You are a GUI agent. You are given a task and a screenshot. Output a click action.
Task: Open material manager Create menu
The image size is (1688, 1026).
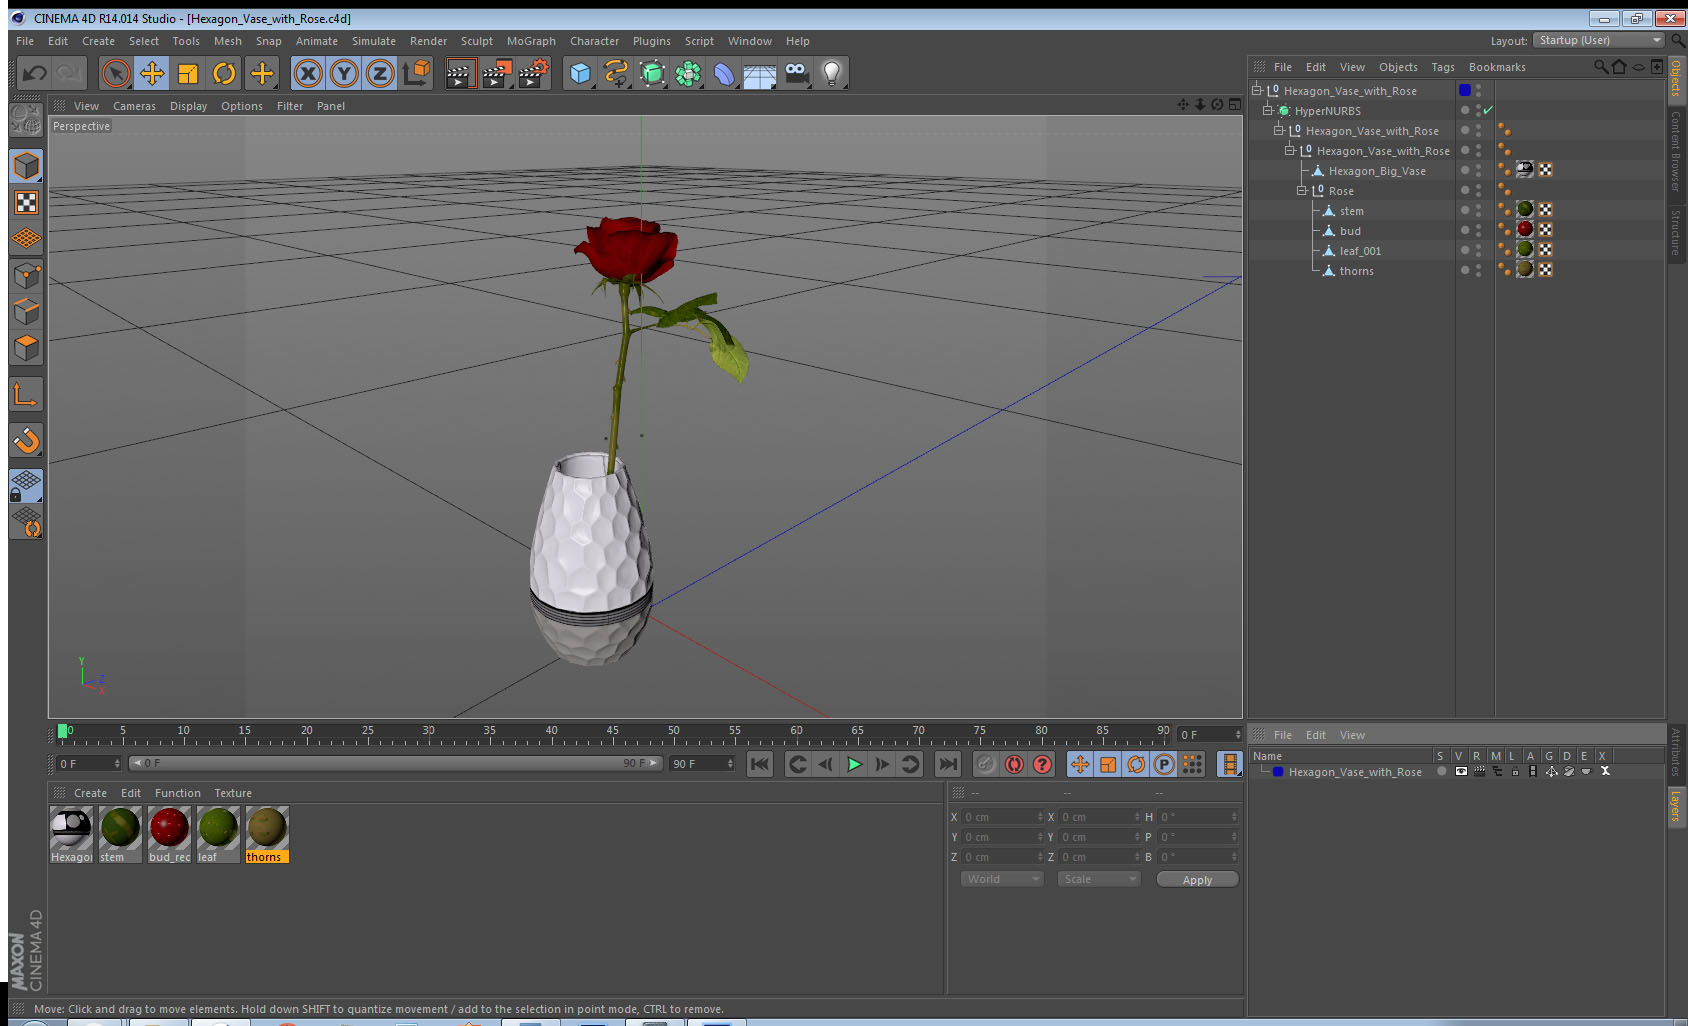(90, 793)
